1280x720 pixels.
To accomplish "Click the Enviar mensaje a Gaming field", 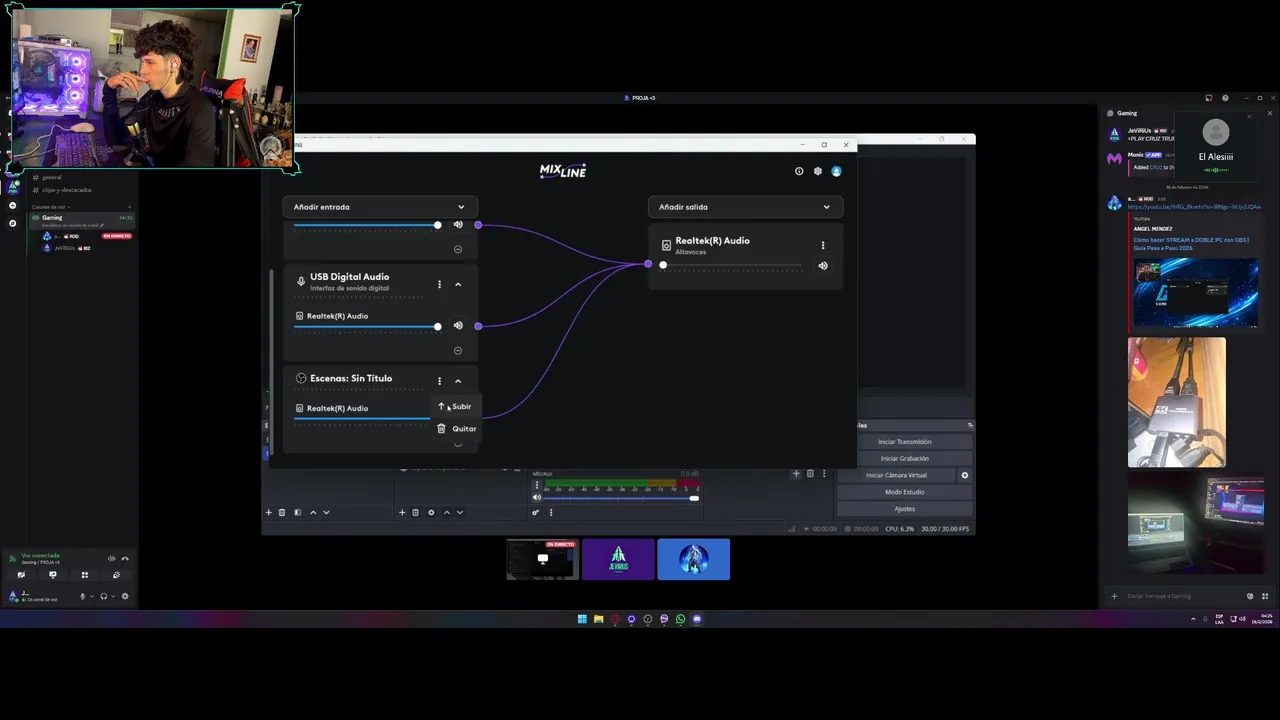I will (1180, 596).
